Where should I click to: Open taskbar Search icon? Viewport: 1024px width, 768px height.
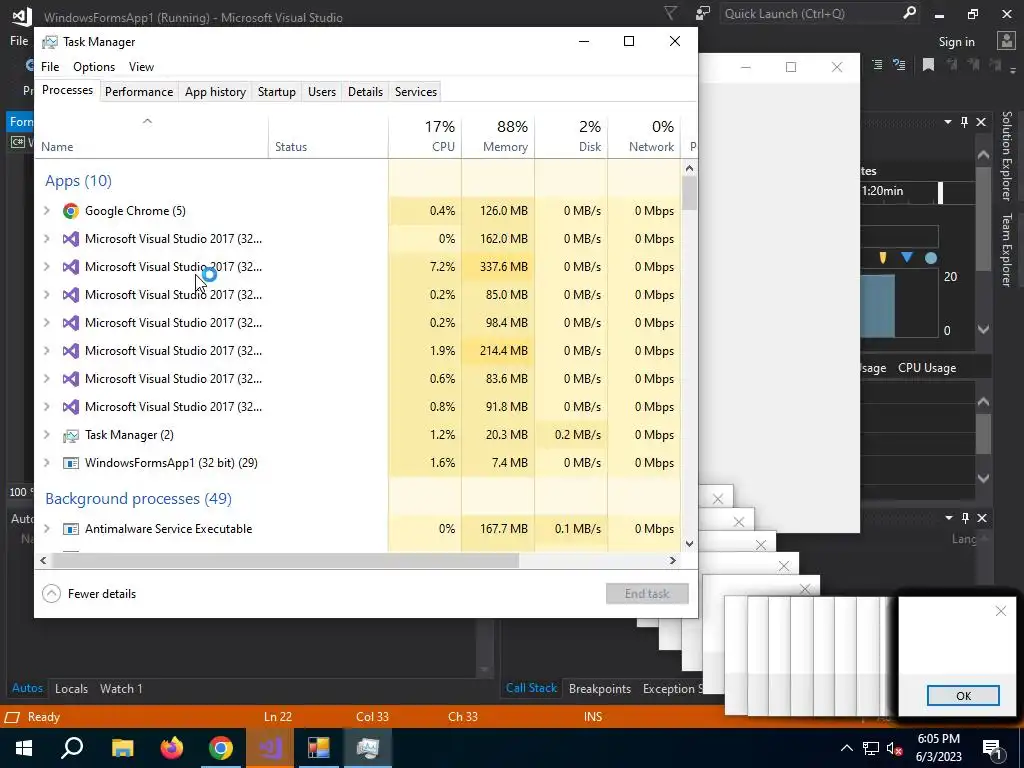[72, 748]
